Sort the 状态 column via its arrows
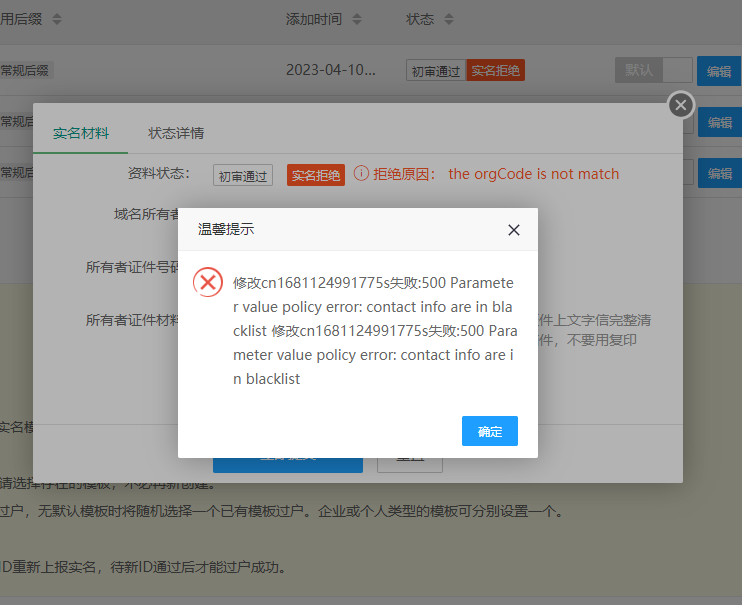 click(448, 20)
